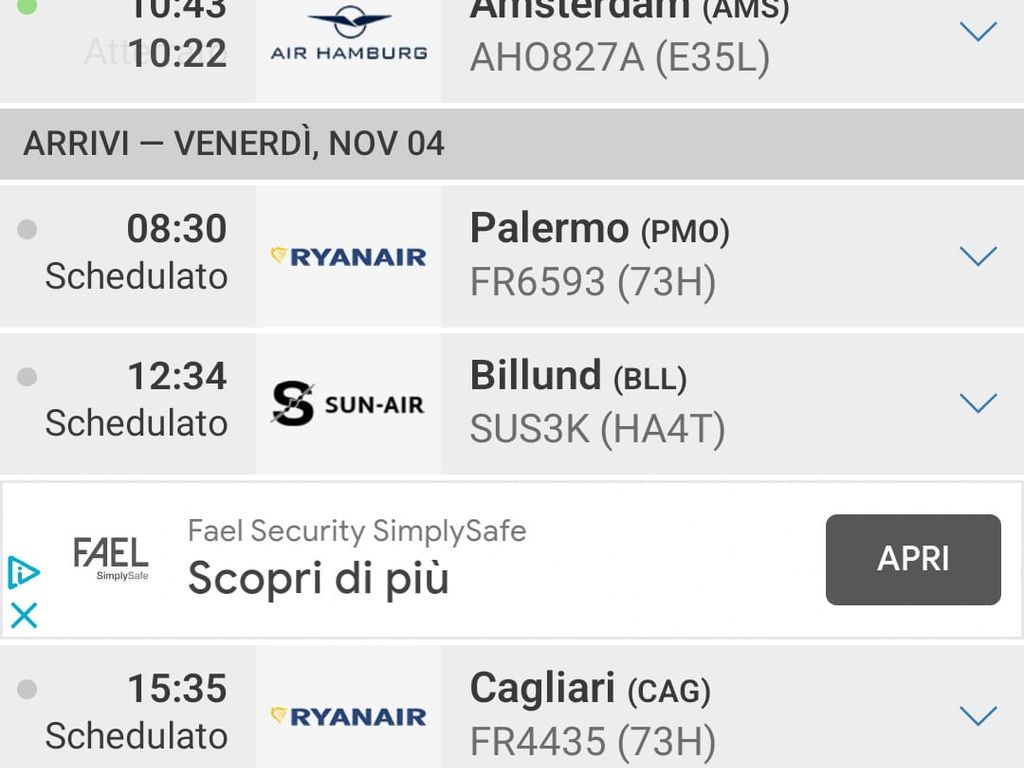Image resolution: width=1024 pixels, height=768 pixels.
Task: Open the 'Scopri di più' ad link
Action: point(318,578)
